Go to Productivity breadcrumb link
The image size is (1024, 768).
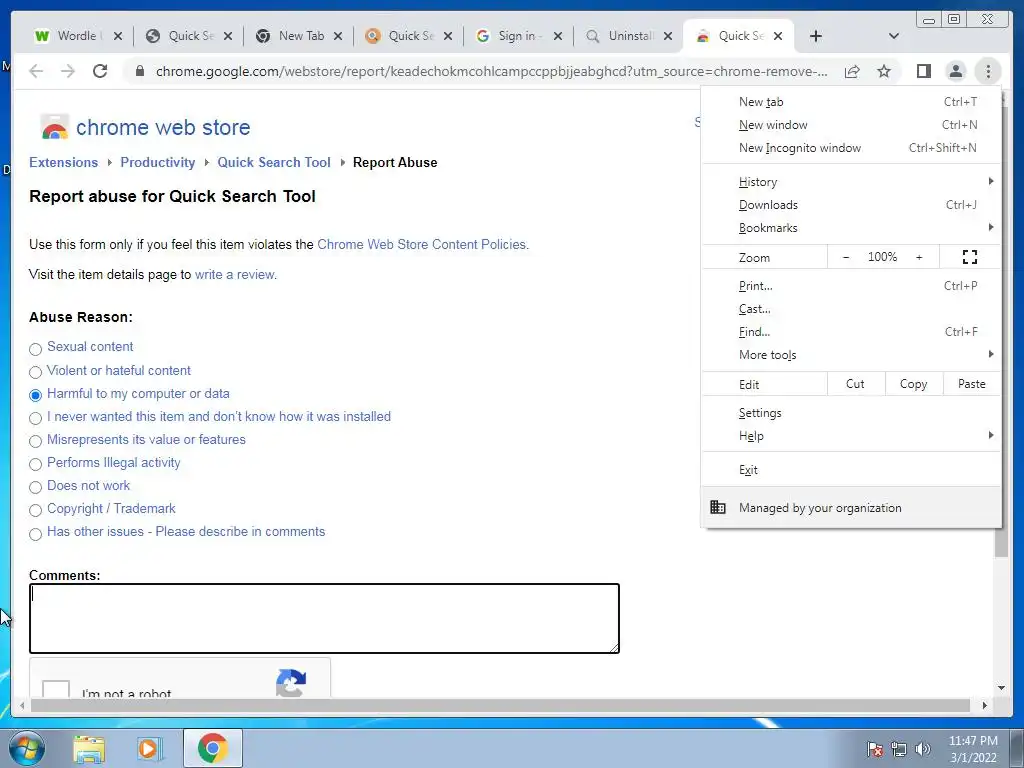pos(157,163)
